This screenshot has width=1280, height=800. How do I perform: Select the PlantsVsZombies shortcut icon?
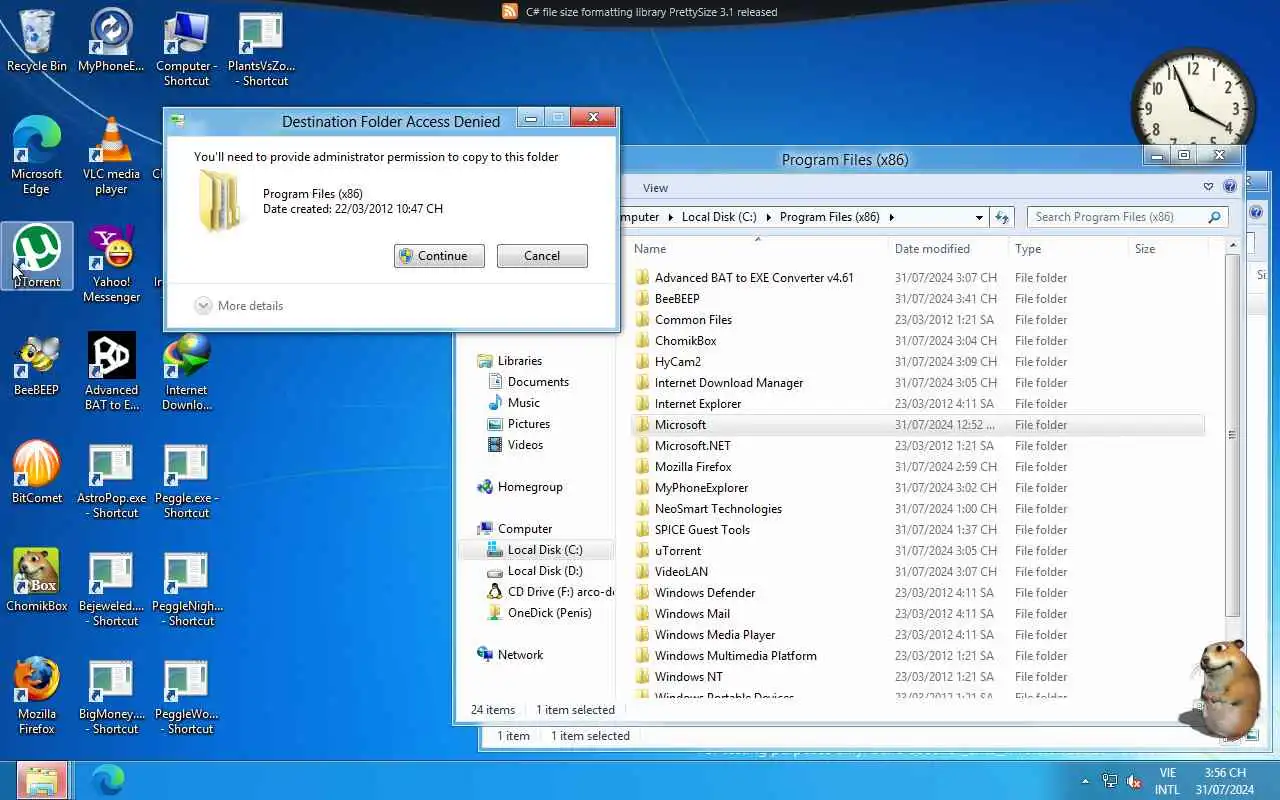[x=261, y=47]
